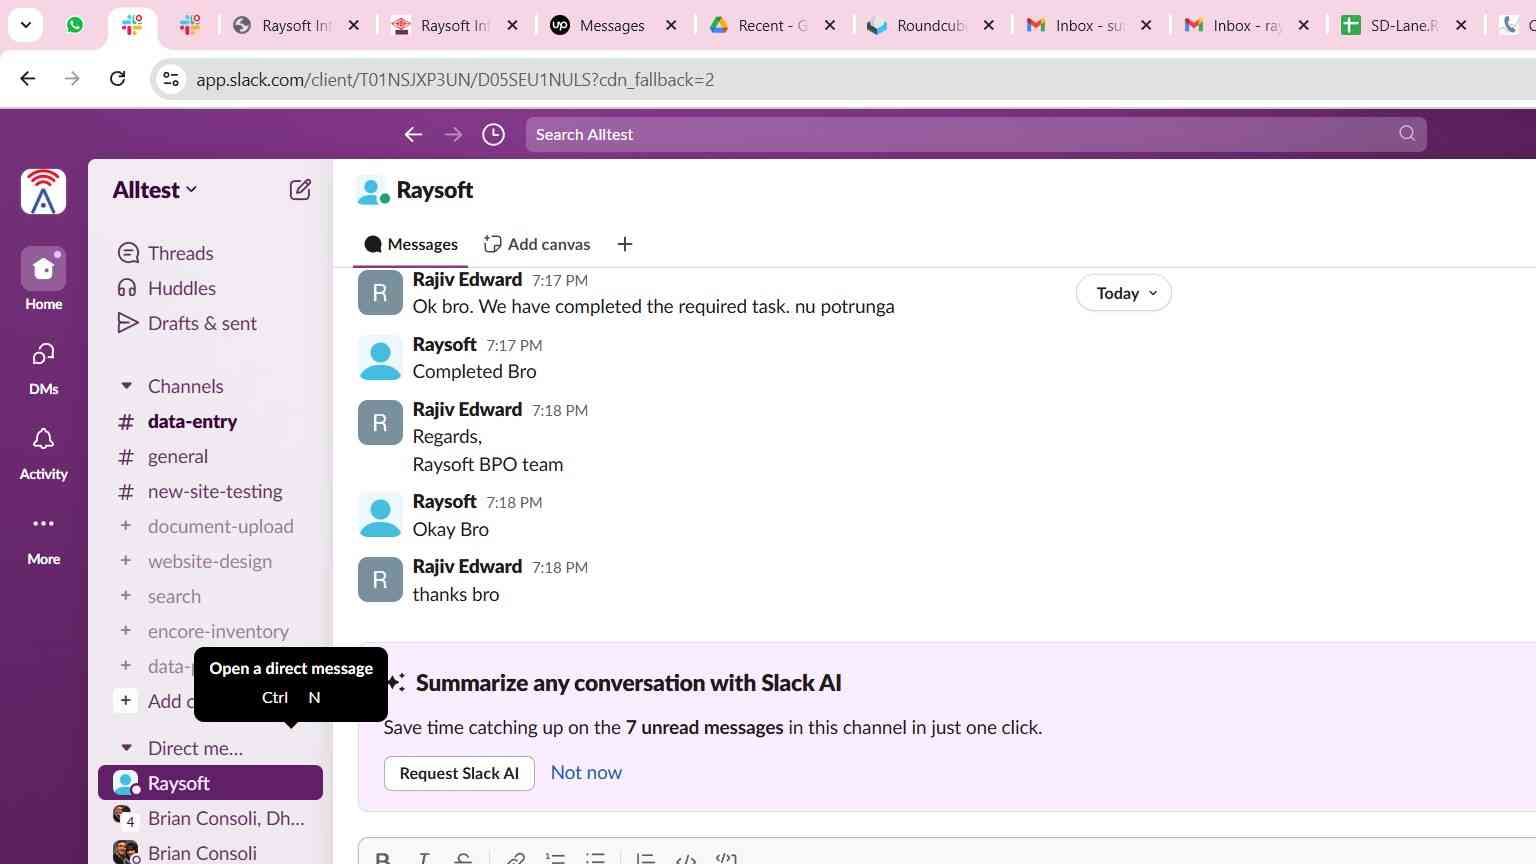The height and width of the screenshot is (864, 1536).
Task: Click the 7:17 PM timestamp beside Raysoft
Action: click(514, 345)
